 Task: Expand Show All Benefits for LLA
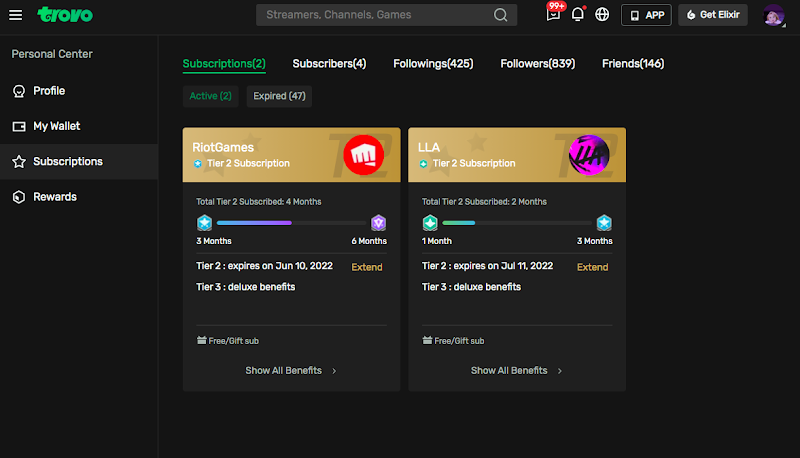(x=517, y=370)
